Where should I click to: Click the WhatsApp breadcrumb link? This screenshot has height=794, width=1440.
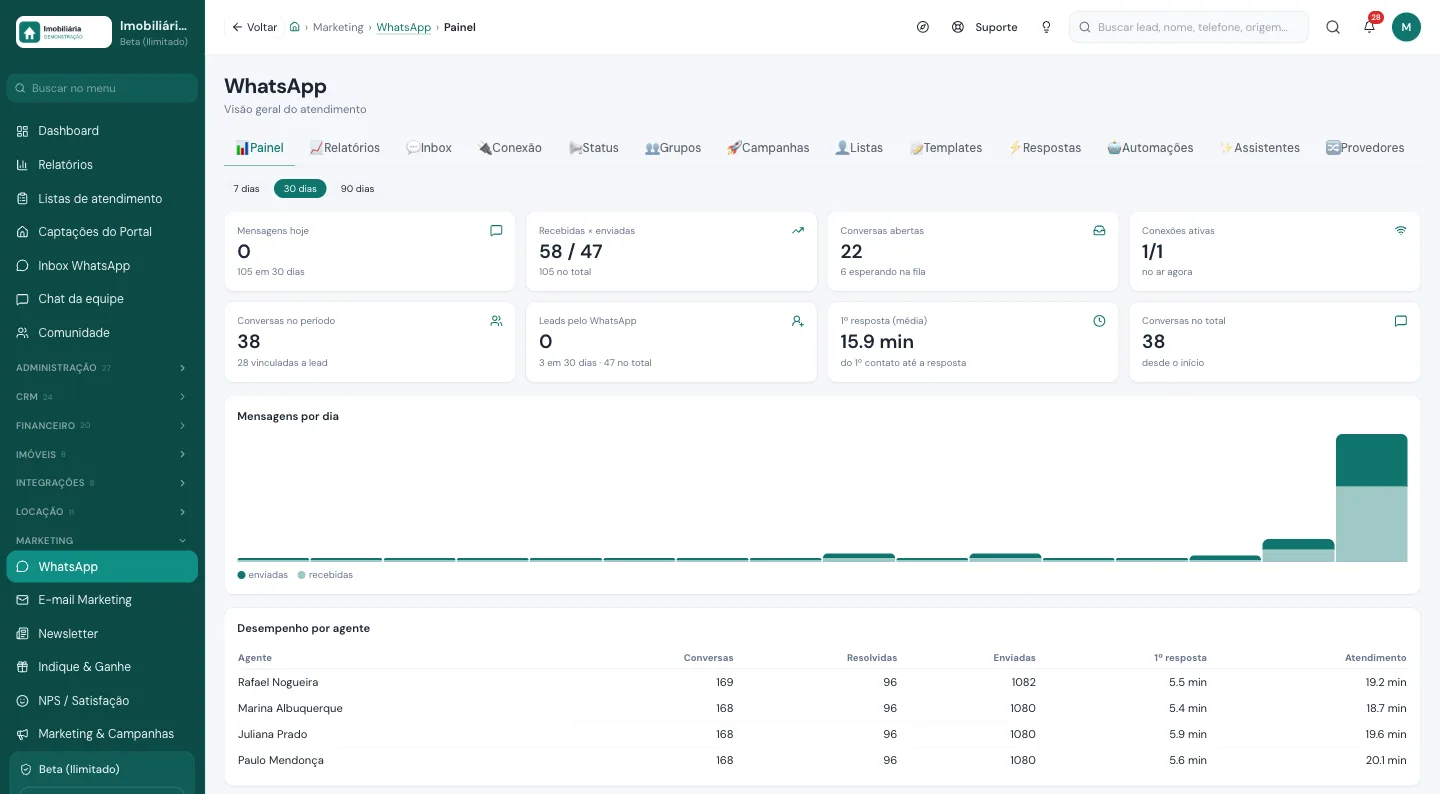point(404,27)
